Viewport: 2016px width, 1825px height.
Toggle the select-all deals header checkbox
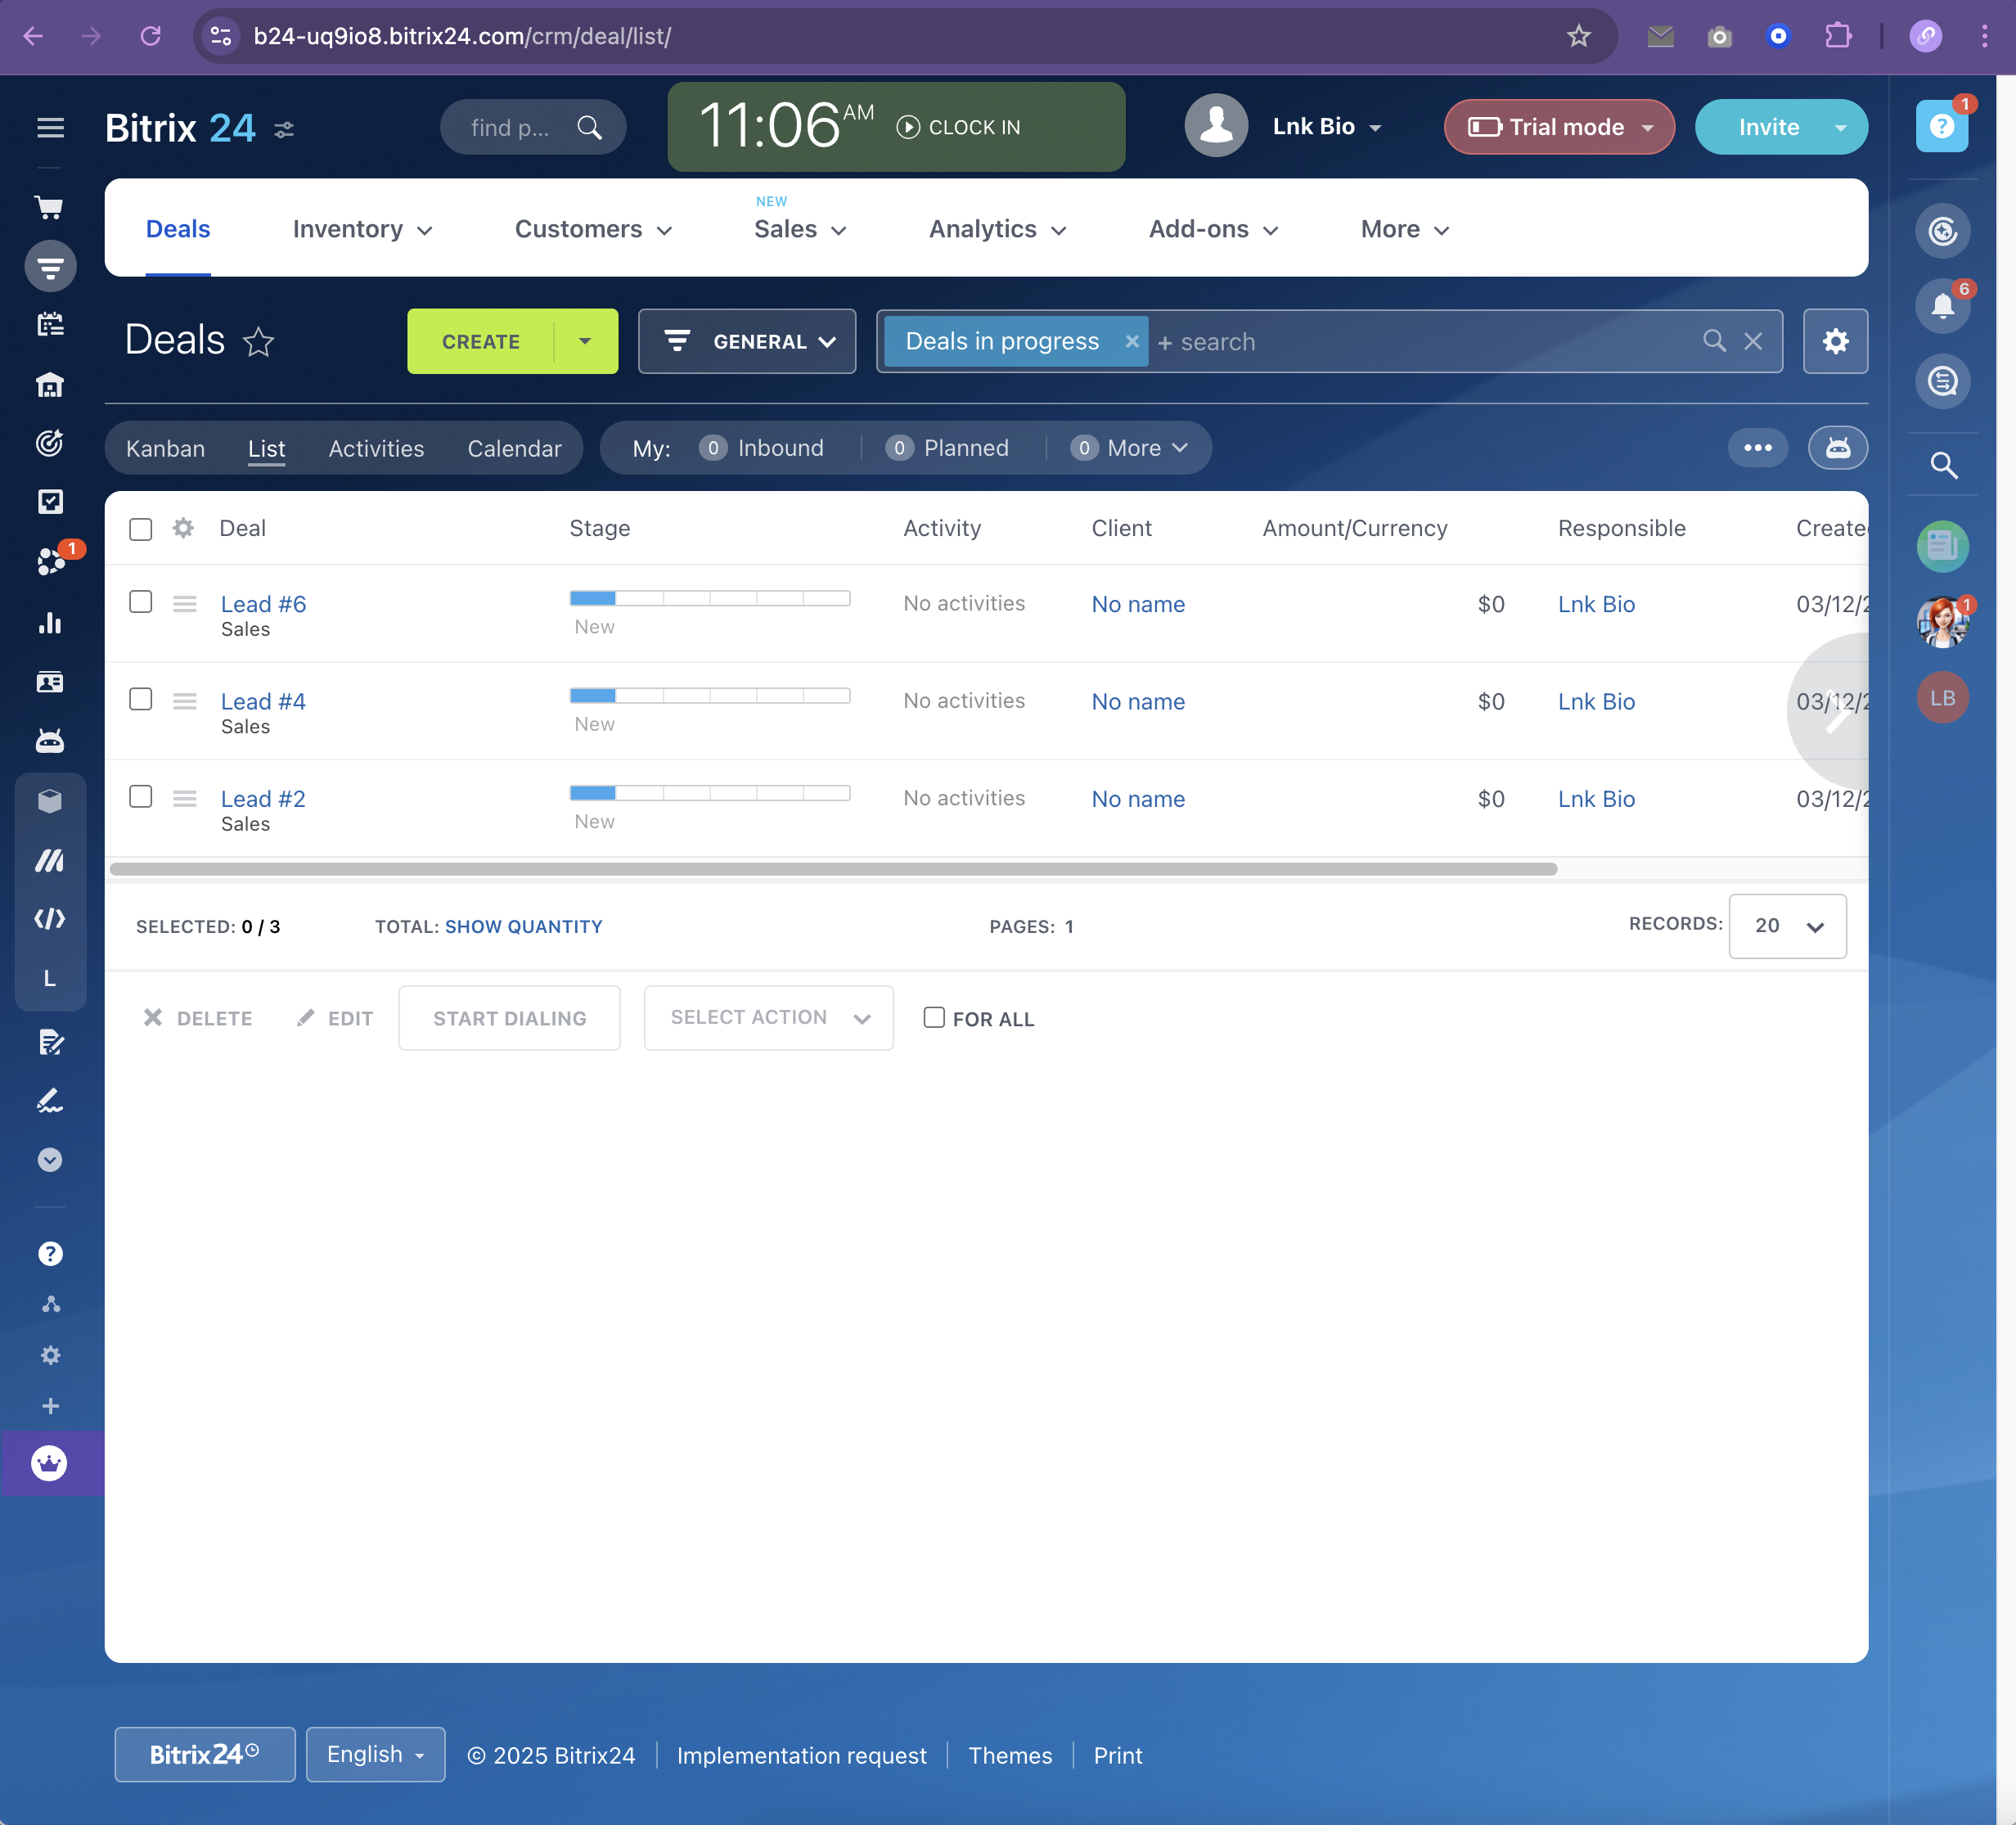click(x=141, y=529)
